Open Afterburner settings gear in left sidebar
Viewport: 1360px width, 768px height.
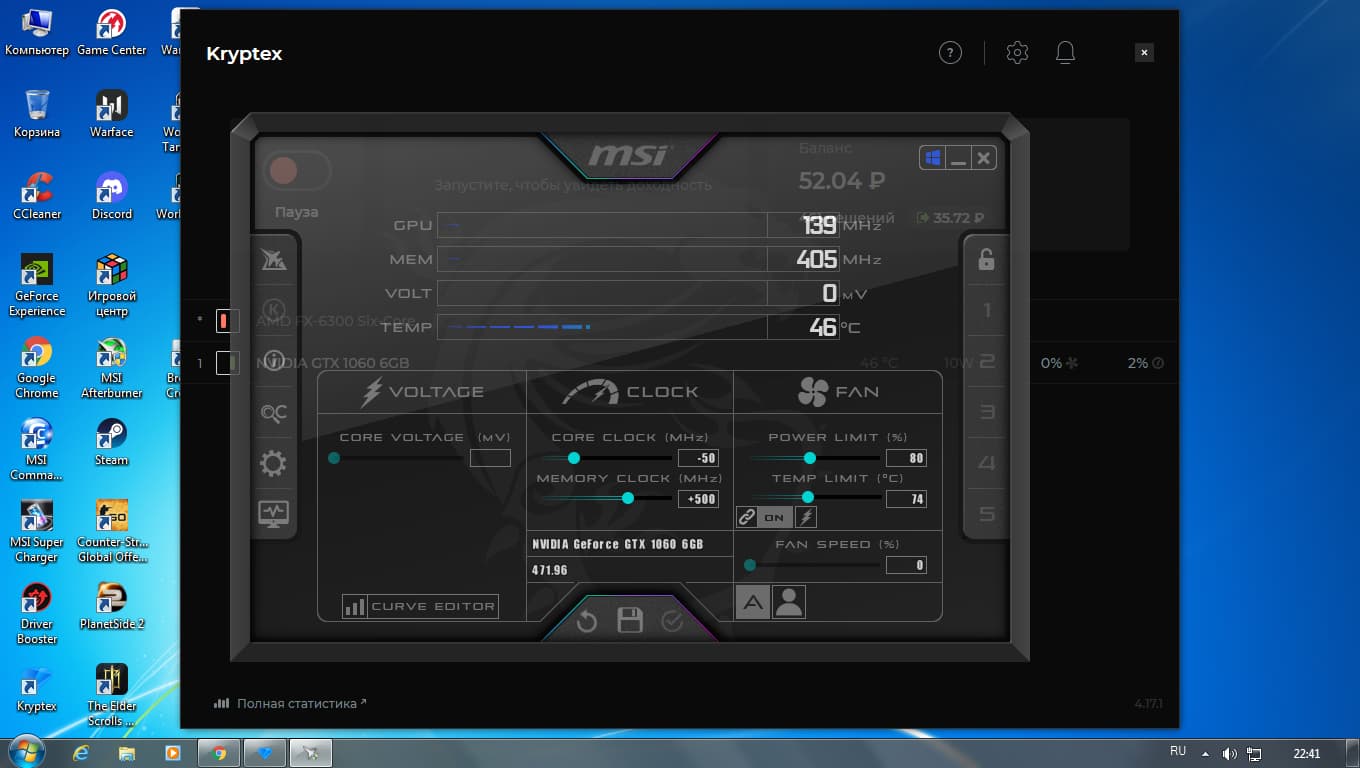273,463
